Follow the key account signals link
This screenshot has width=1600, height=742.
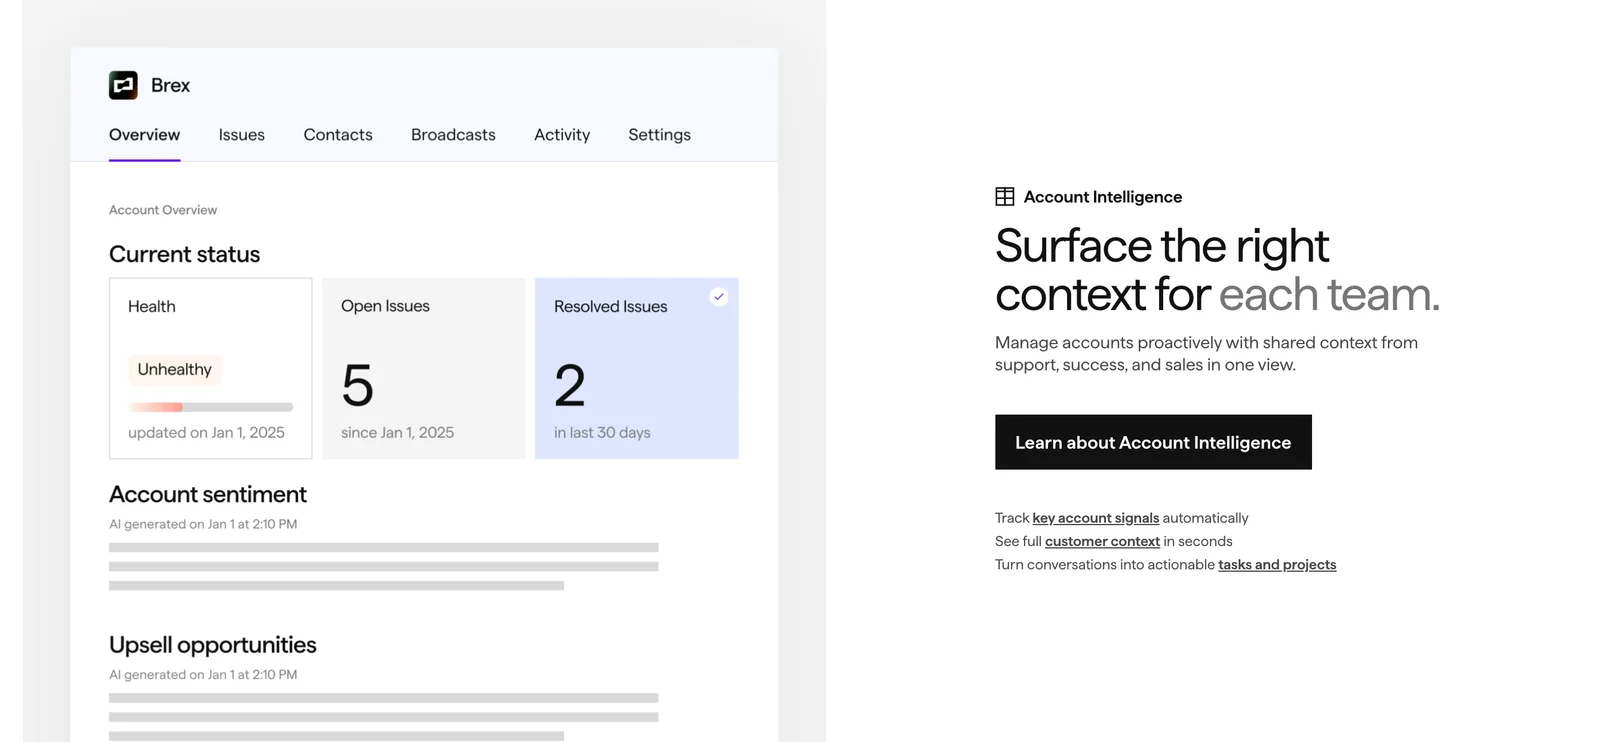coord(1095,518)
